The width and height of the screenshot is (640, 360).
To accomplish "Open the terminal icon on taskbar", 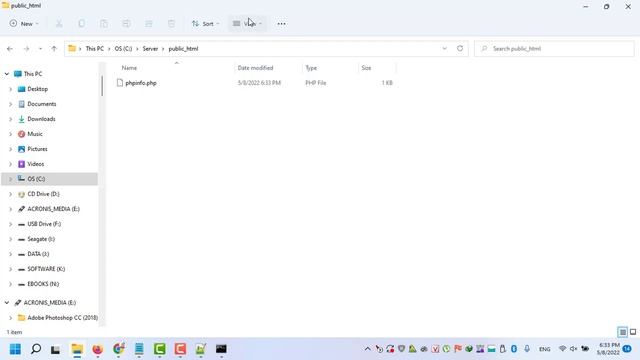I will pos(221,349).
